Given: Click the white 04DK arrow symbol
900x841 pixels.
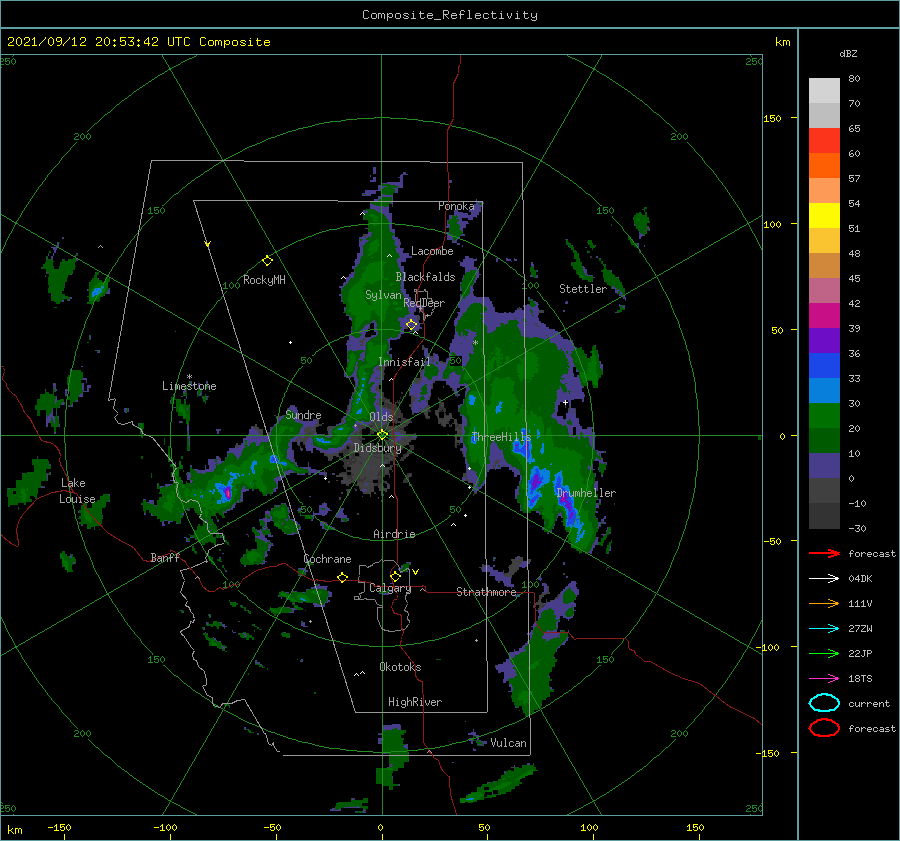Looking at the screenshot, I should coord(824,578).
